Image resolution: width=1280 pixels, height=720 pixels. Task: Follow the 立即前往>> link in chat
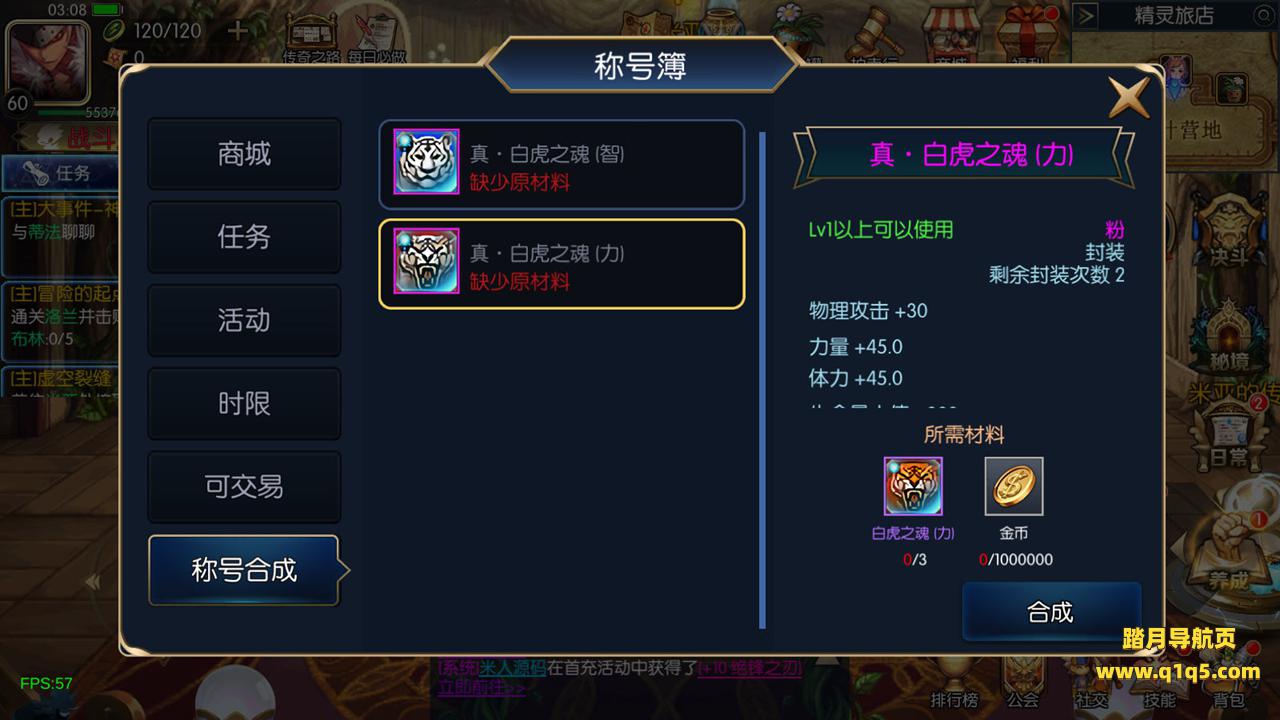pyautogui.click(x=481, y=688)
